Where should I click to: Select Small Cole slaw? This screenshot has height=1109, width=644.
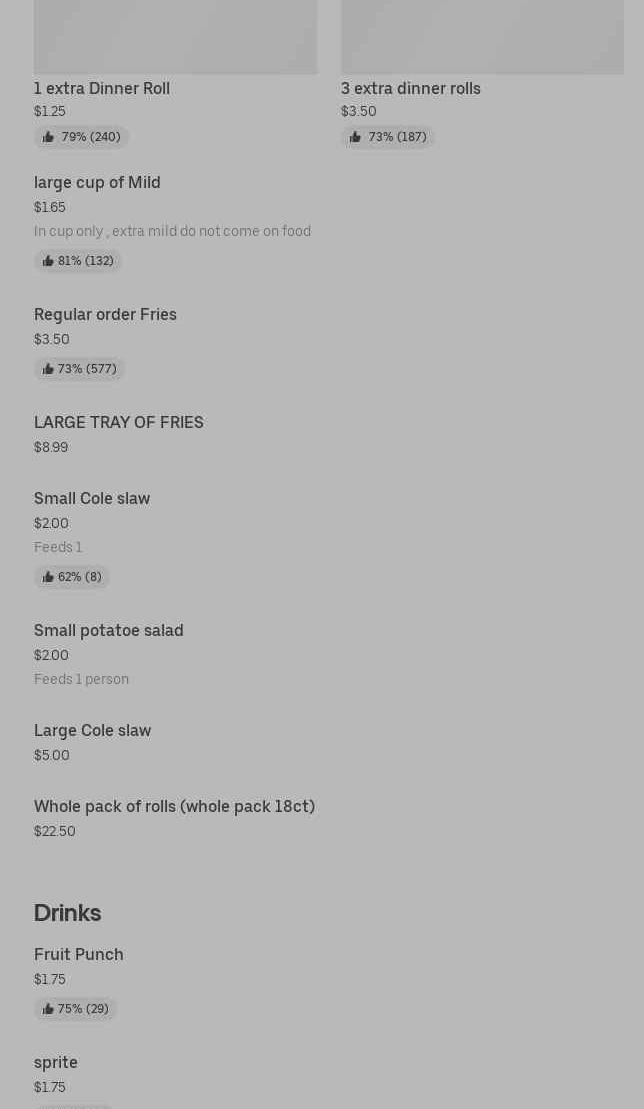pyautogui.click(x=92, y=498)
